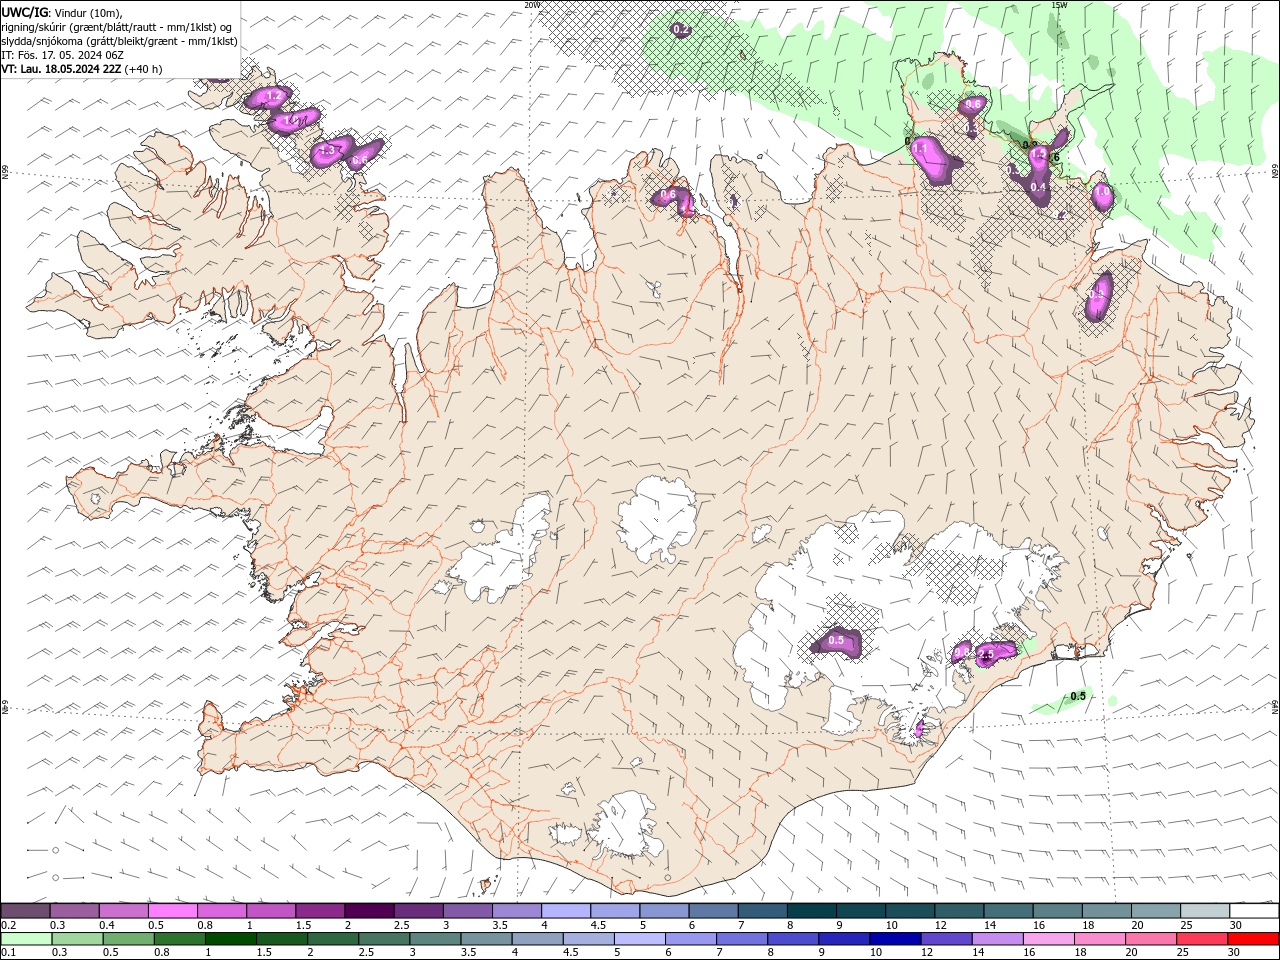
Task: Click the 25 swatch in the bottom legend row
Action: 1202,938
